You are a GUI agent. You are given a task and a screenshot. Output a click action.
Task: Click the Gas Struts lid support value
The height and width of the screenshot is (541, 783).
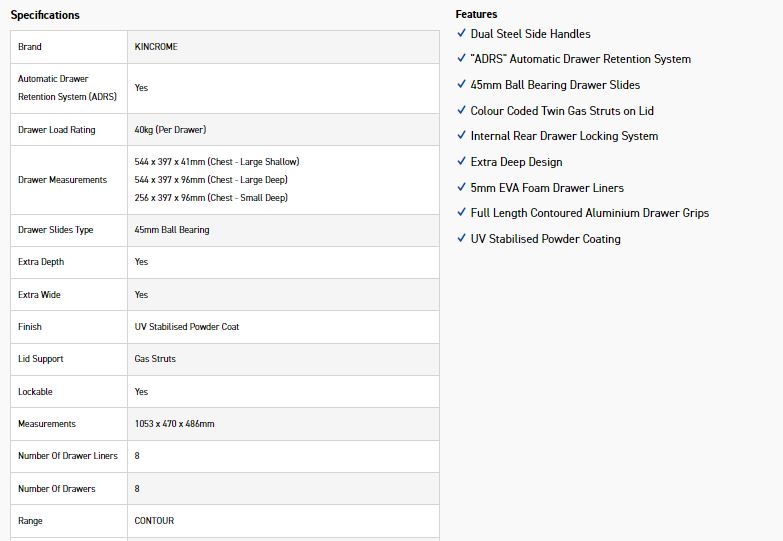pos(155,359)
